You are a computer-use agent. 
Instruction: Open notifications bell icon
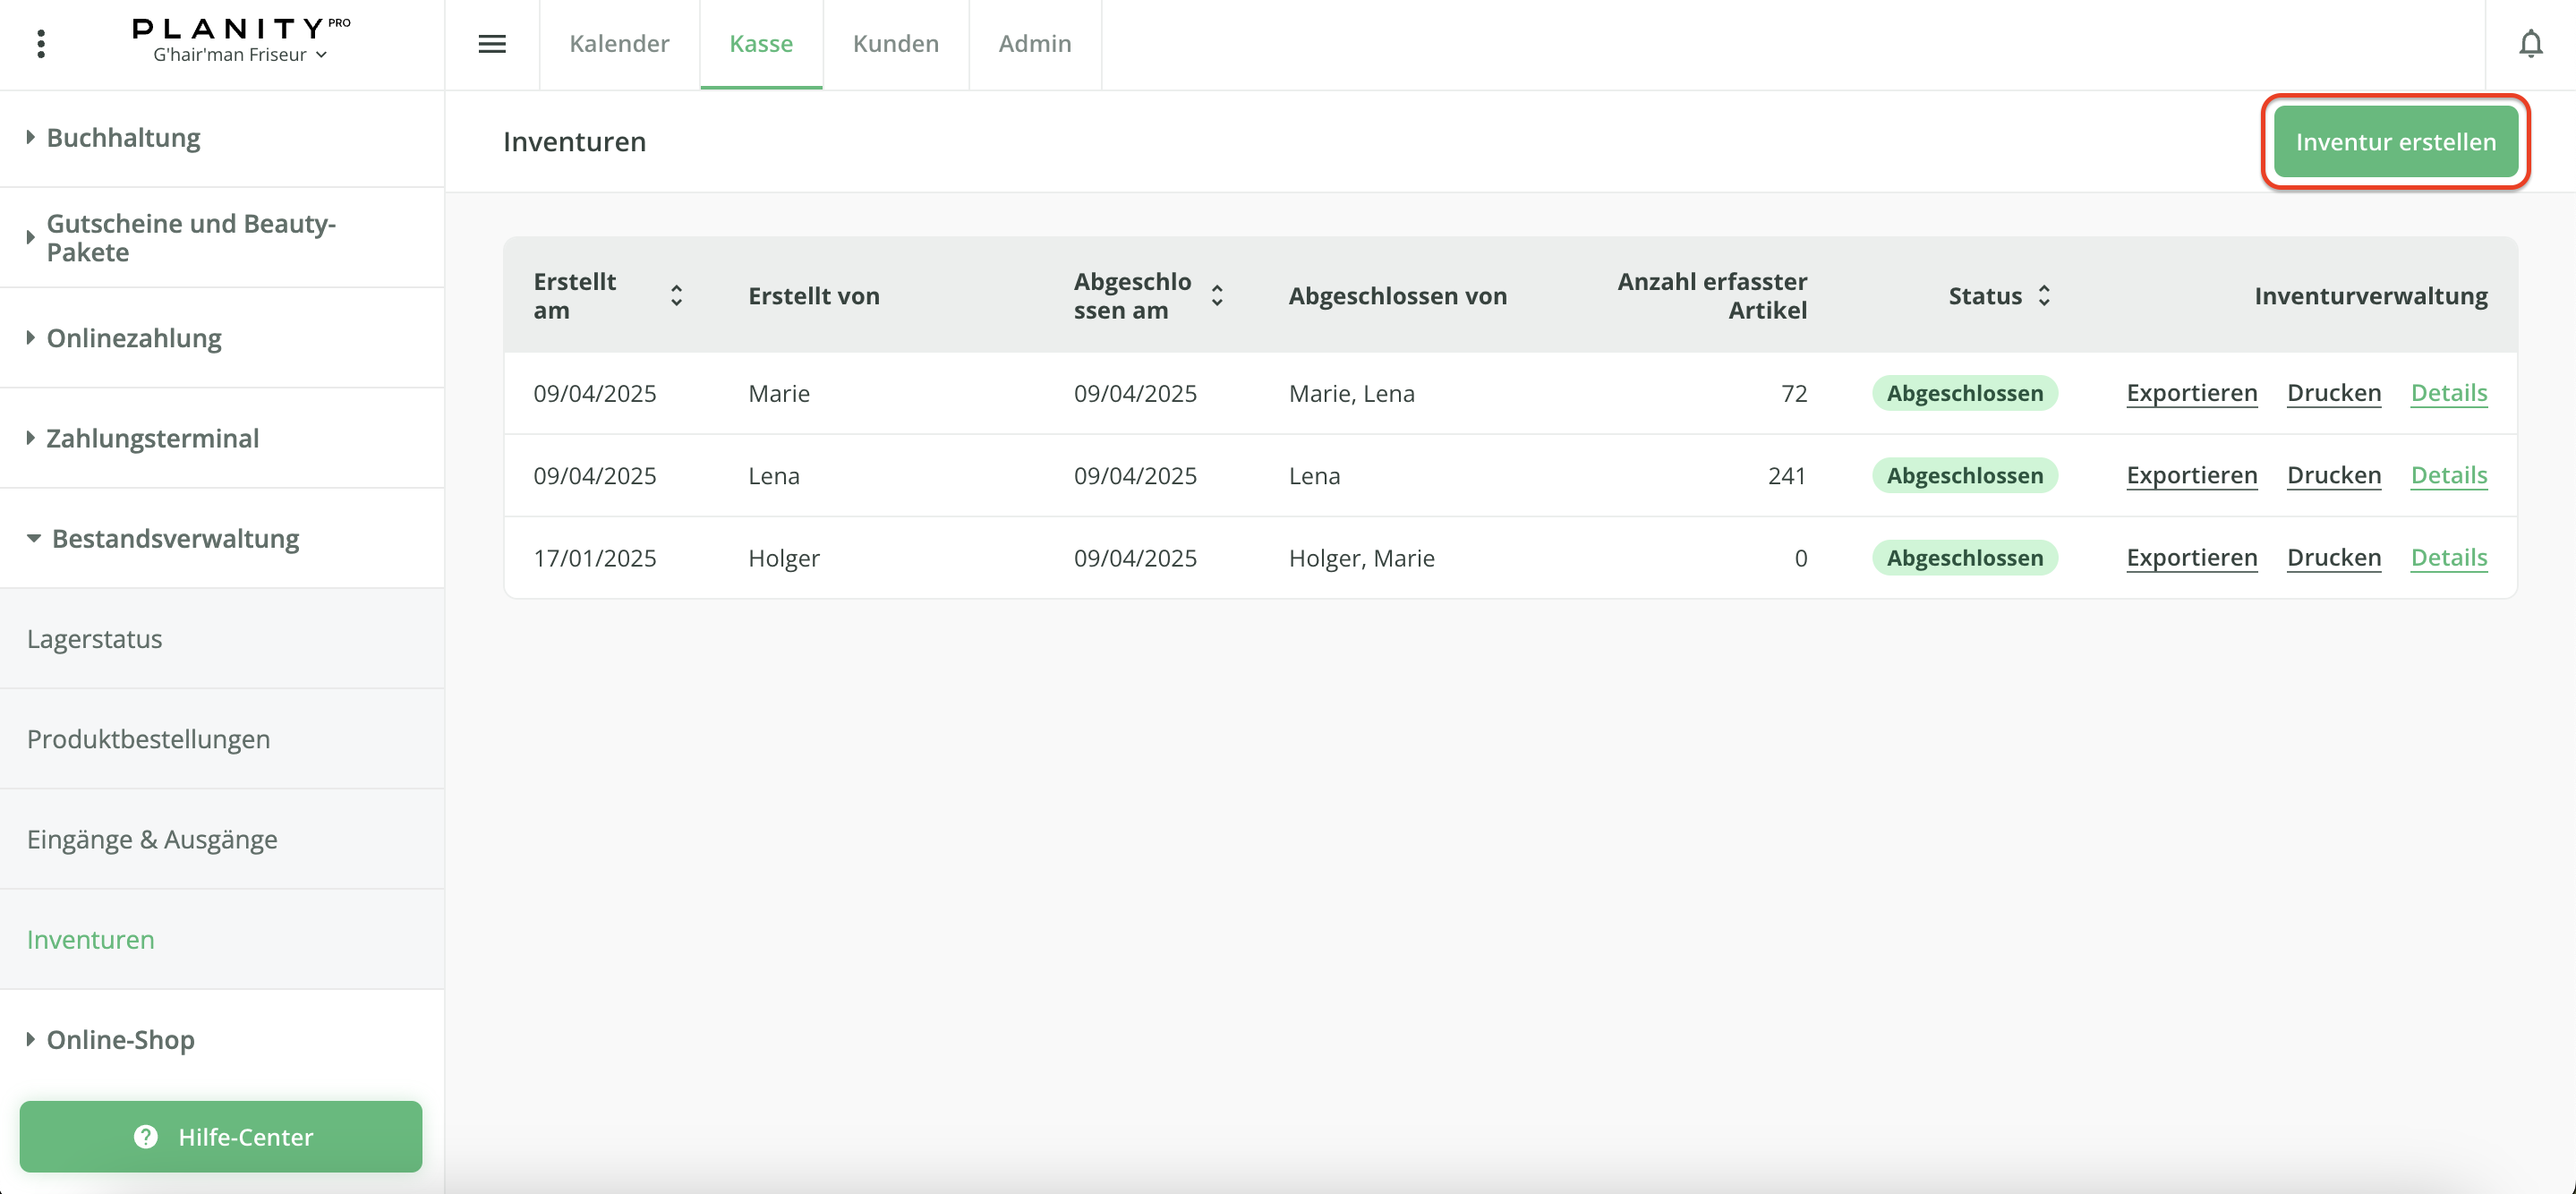[2530, 44]
